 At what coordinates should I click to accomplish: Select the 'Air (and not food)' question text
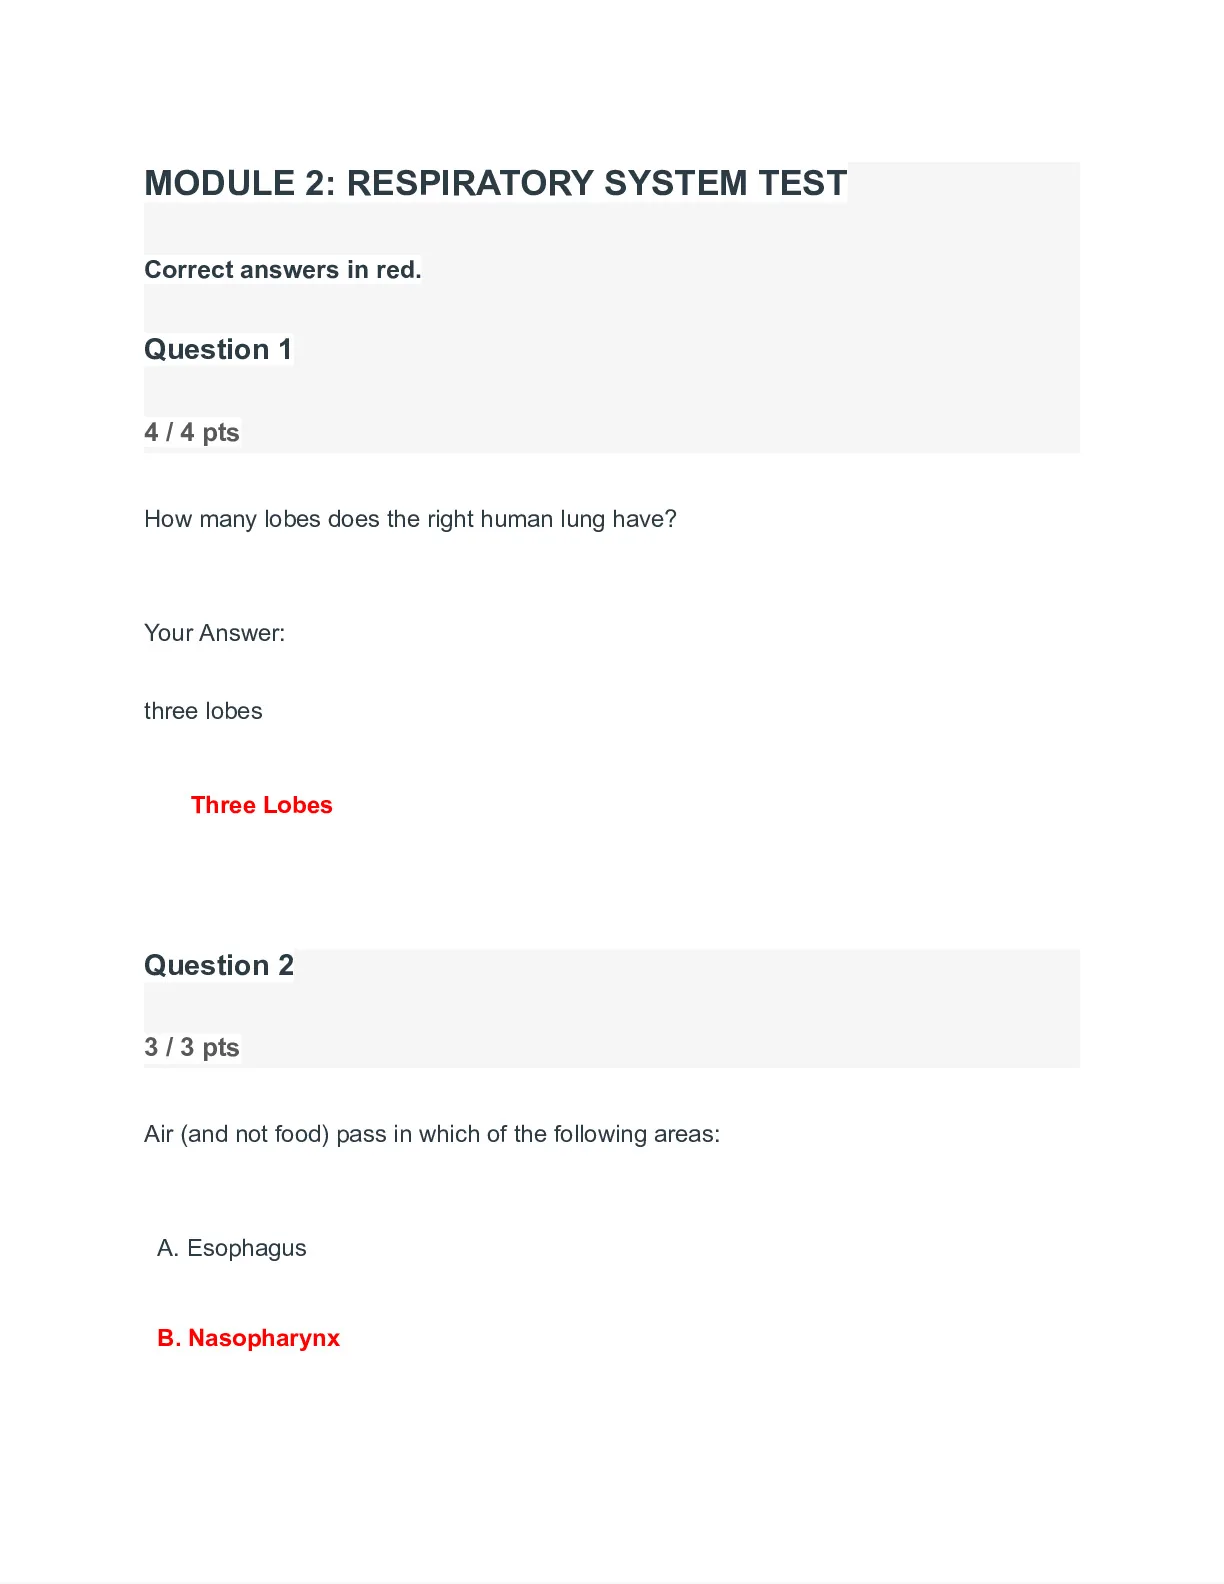tap(432, 1134)
